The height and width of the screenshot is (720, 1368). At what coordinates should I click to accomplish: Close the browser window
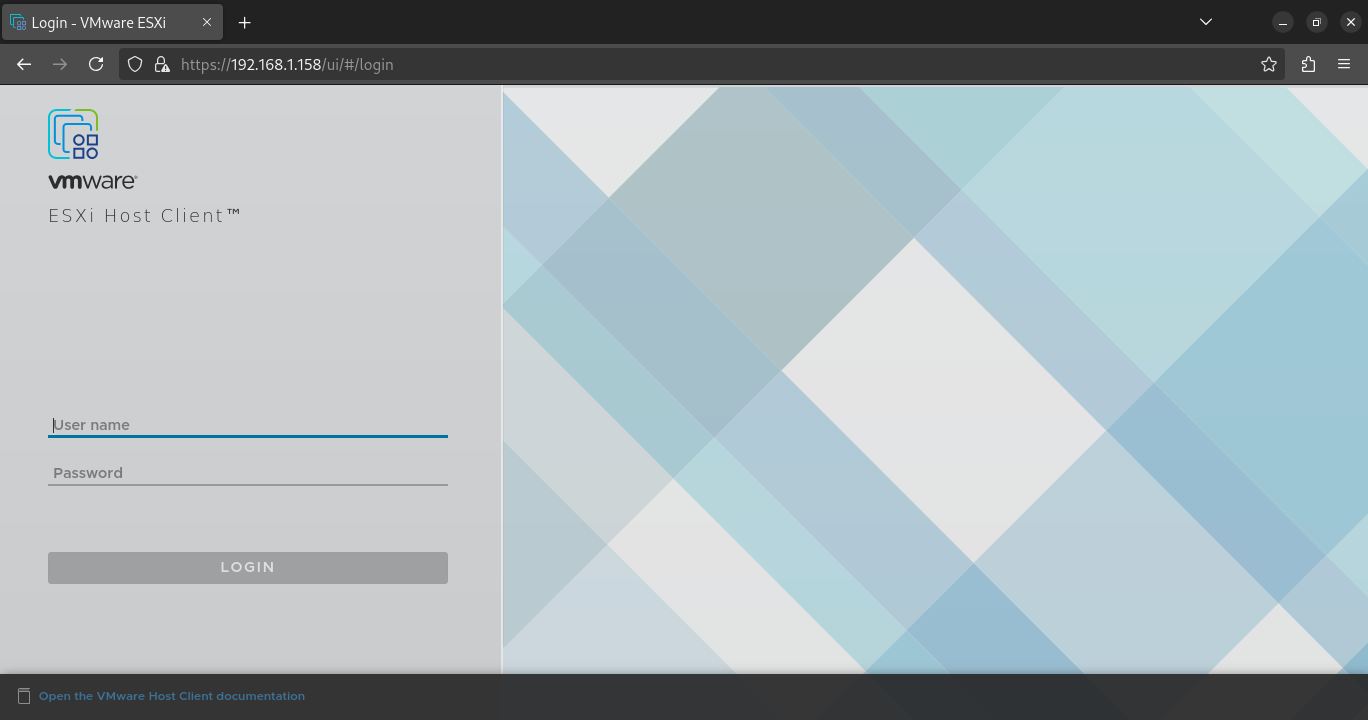(1350, 22)
